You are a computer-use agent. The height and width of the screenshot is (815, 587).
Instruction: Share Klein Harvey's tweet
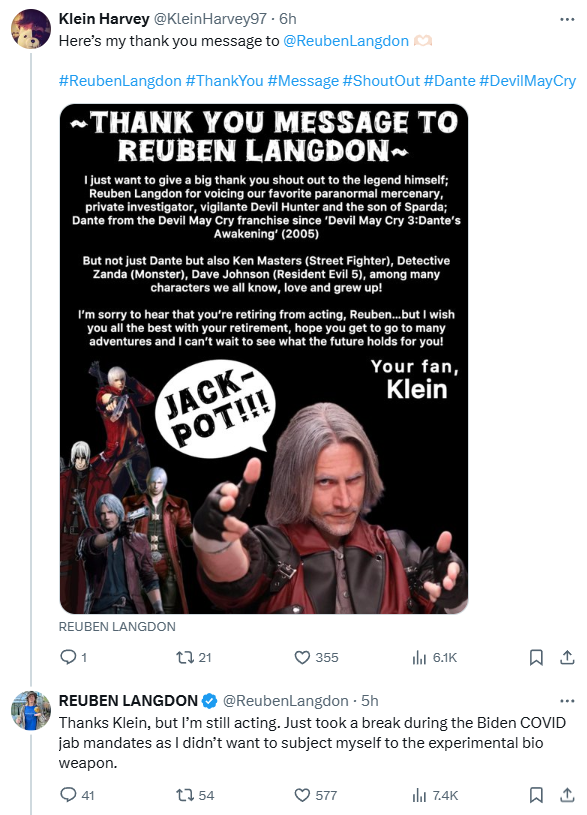point(567,658)
